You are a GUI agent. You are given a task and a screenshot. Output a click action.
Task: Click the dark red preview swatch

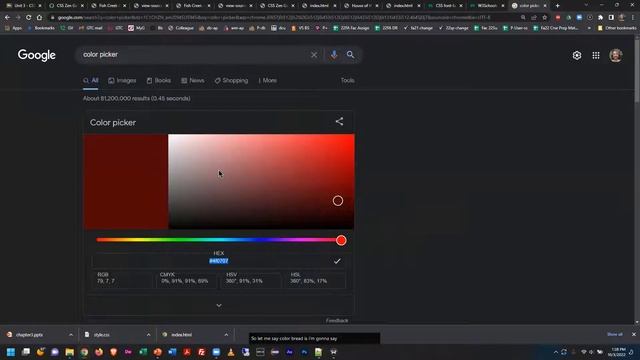(x=126, y=182)
